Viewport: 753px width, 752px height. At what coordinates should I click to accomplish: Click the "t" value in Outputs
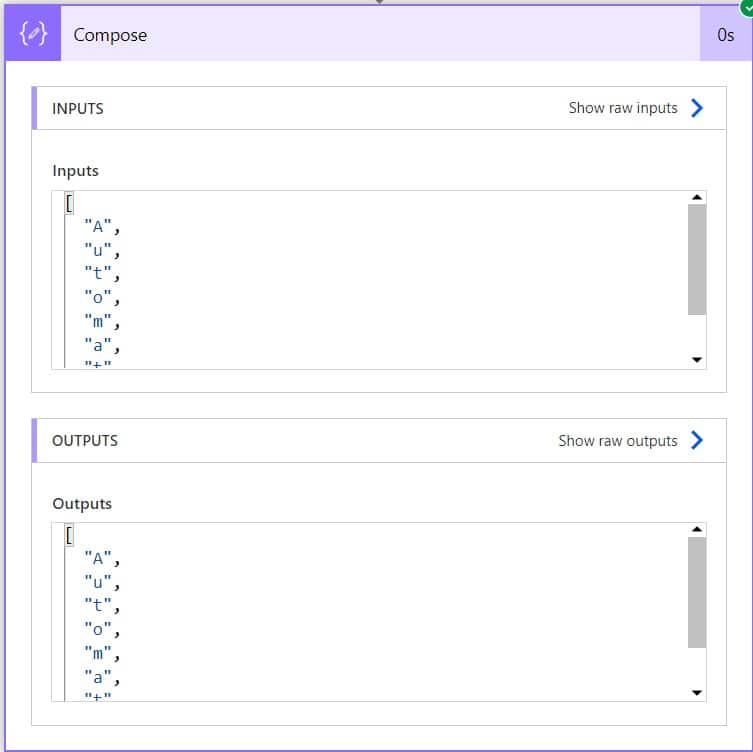[98, 606]
